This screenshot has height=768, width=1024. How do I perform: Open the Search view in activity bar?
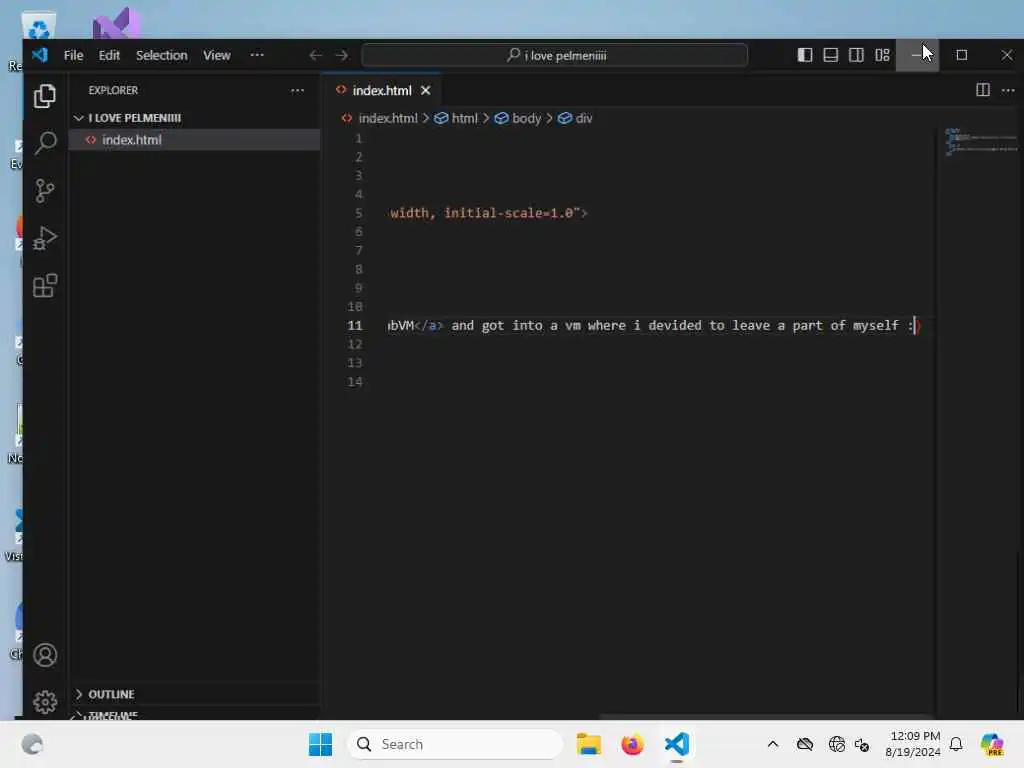(44, 143)
